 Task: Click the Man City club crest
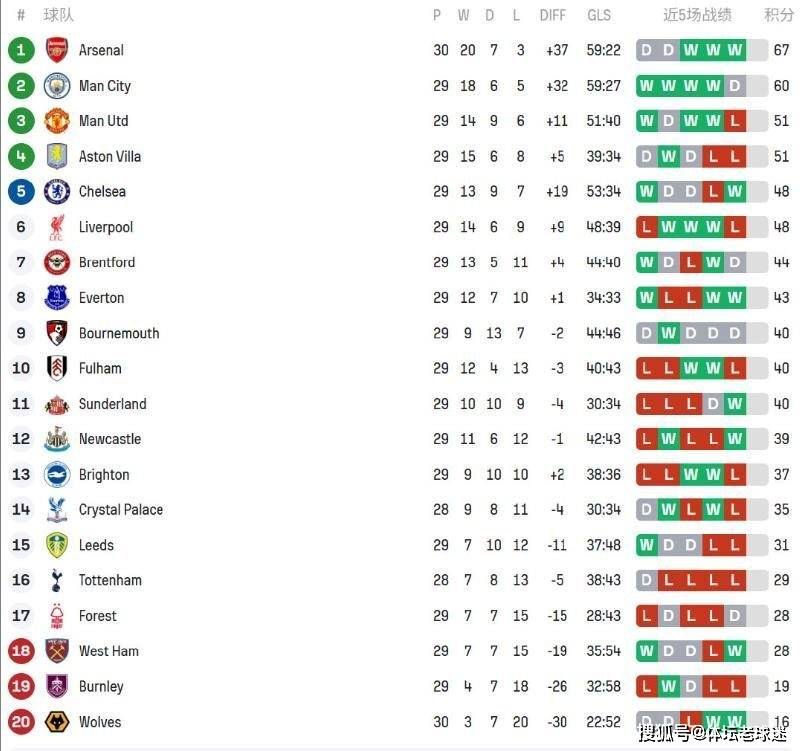click(57, 86)
